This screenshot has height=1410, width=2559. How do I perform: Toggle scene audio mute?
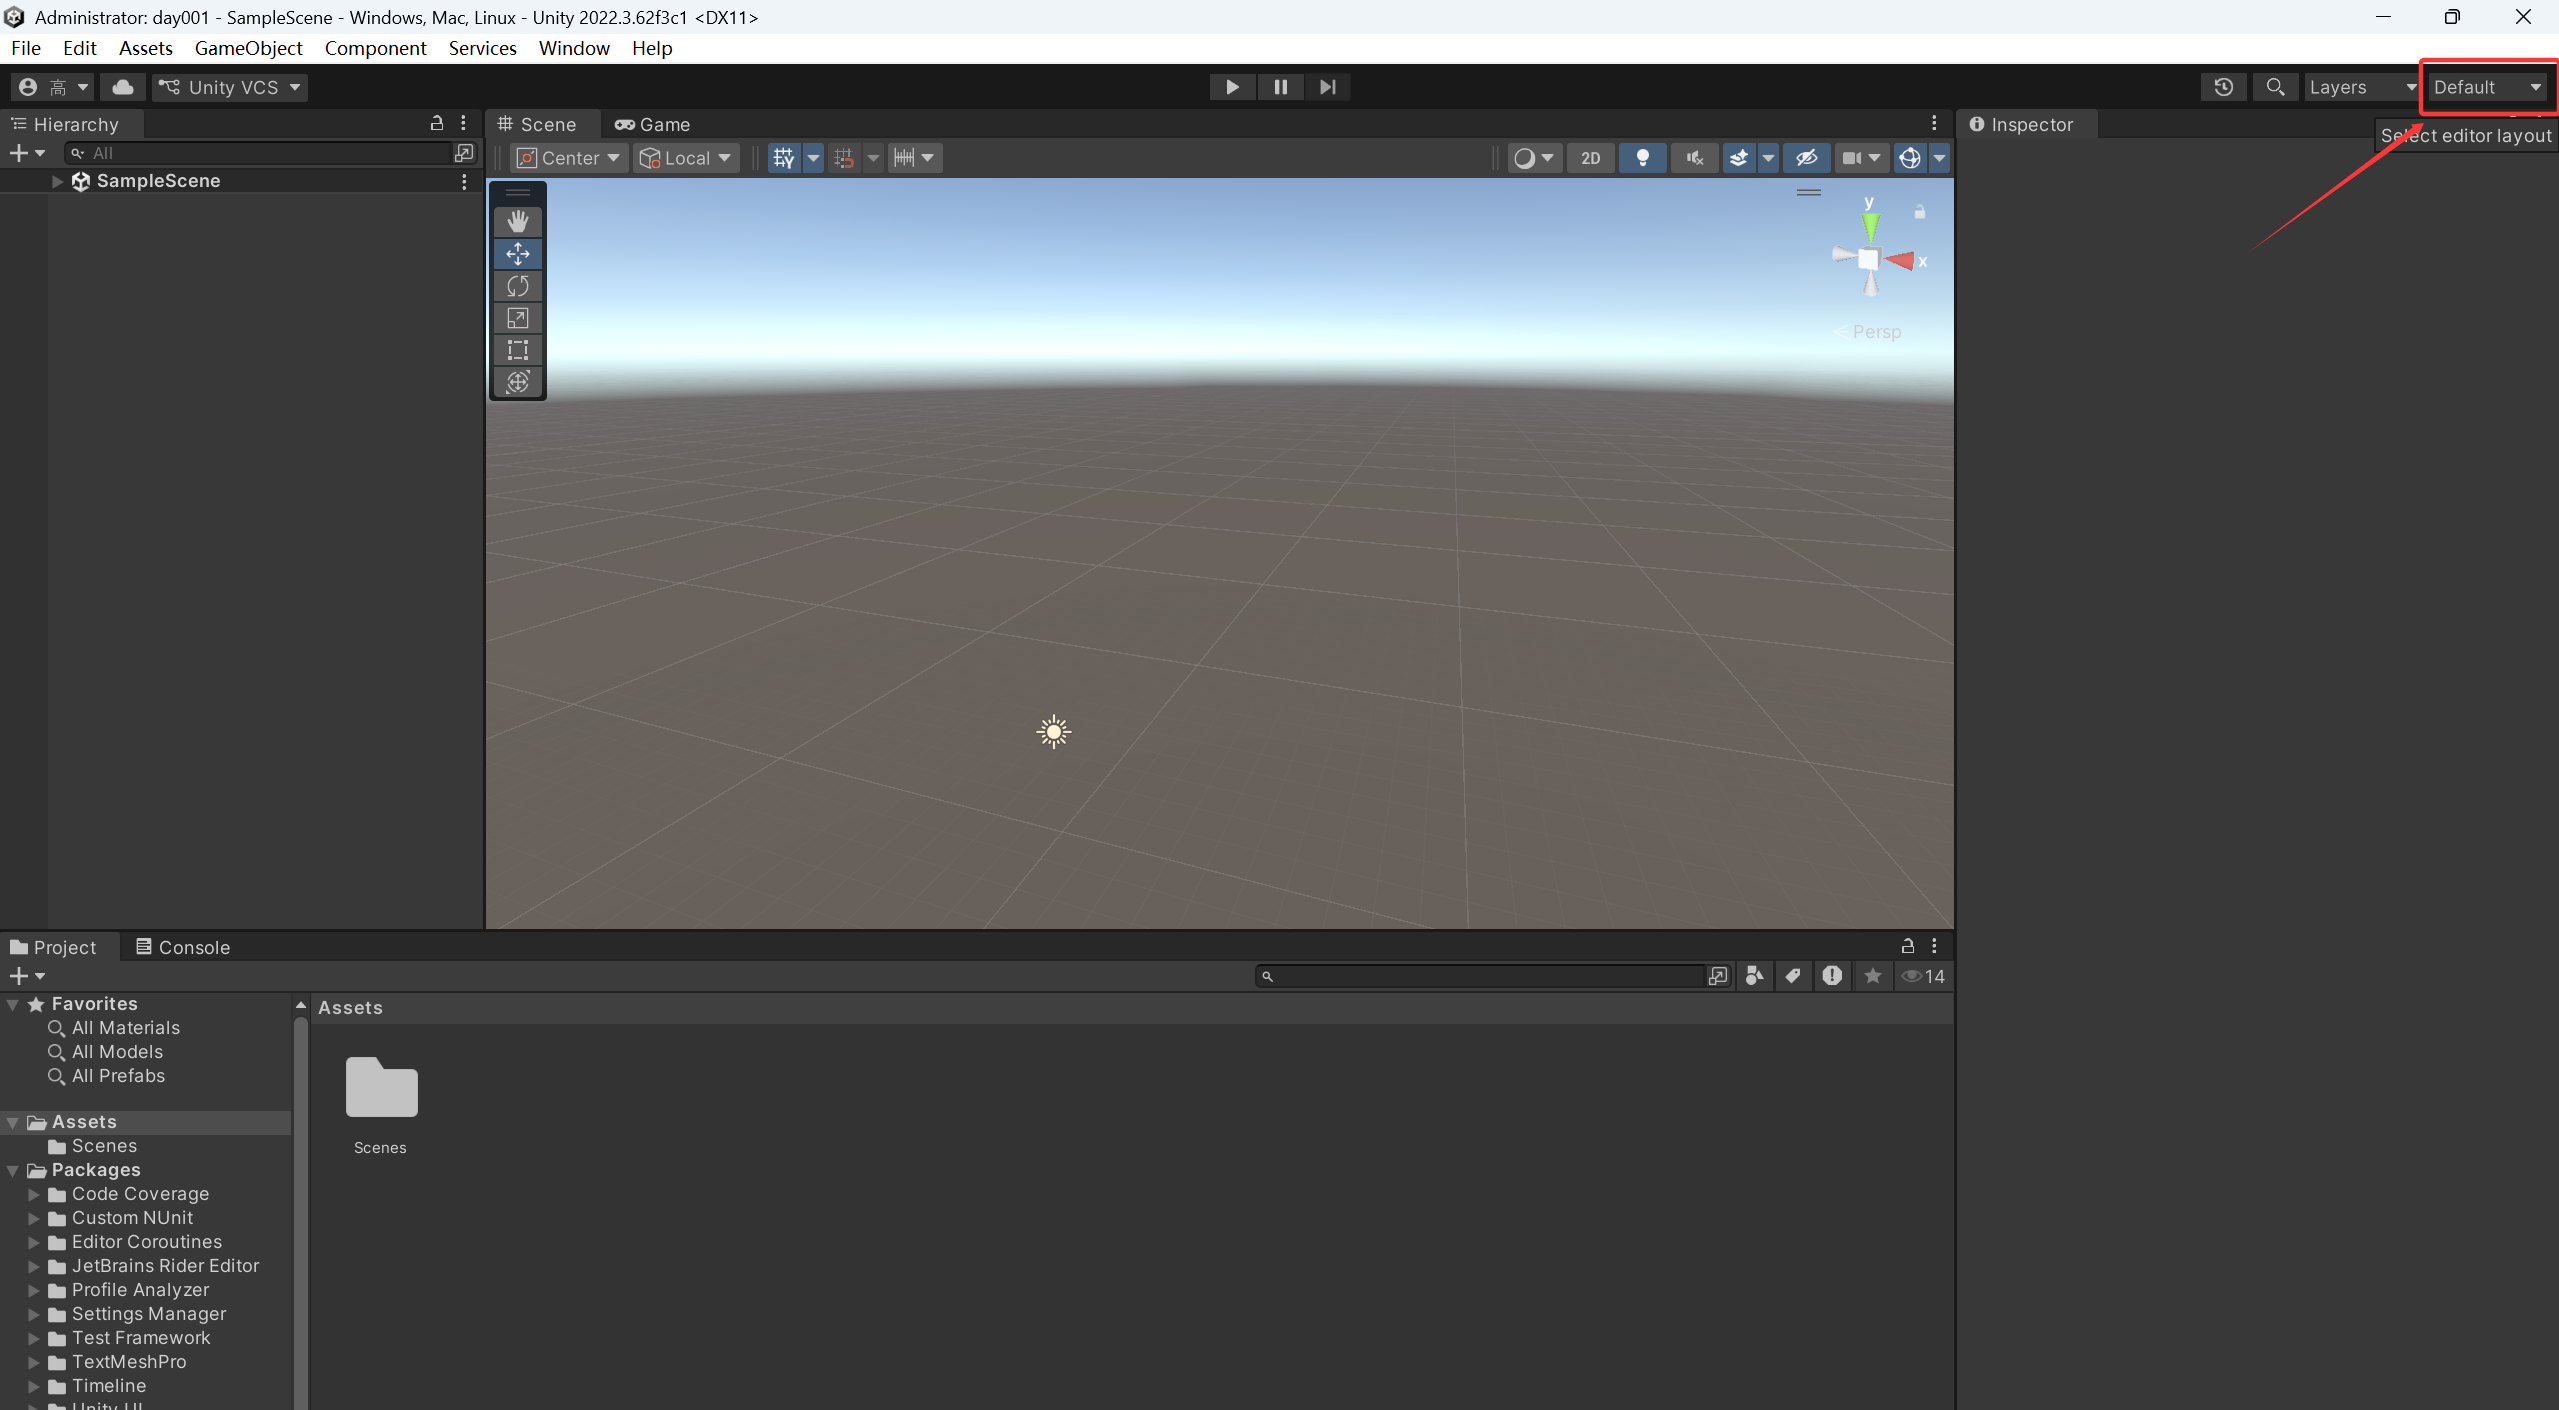click(1694, 158)
